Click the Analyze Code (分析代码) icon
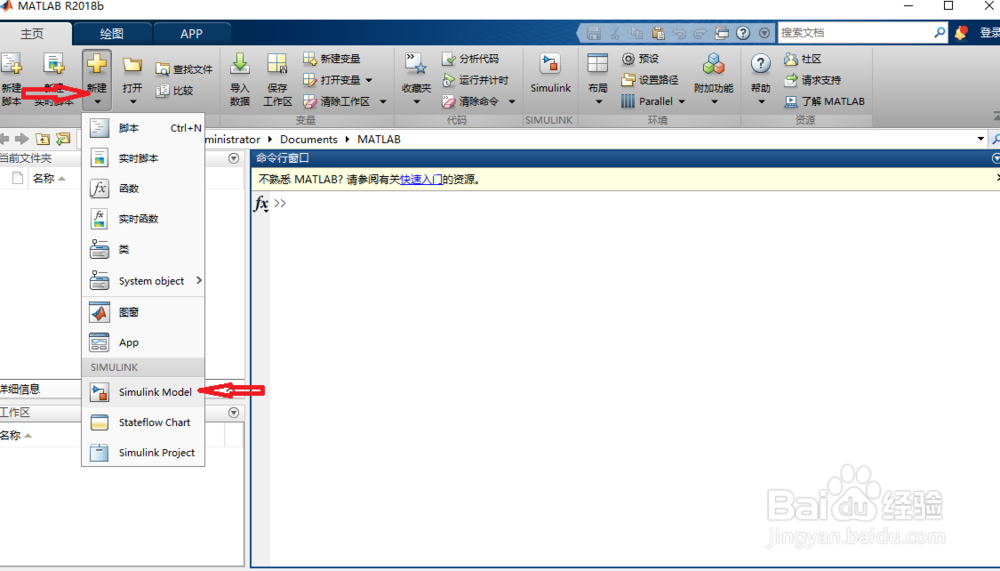The height and width of the screenshot is (571, 1000). pyautogui.click(x=449, y=59)
